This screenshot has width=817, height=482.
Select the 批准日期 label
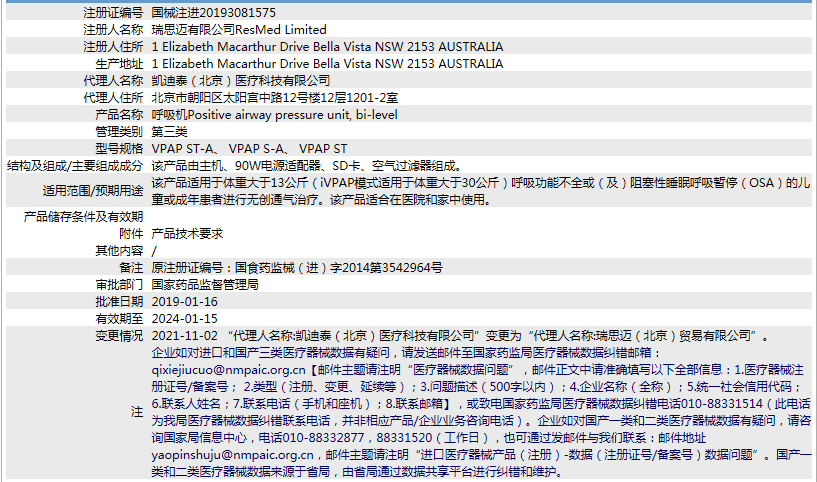click(119, 302)
